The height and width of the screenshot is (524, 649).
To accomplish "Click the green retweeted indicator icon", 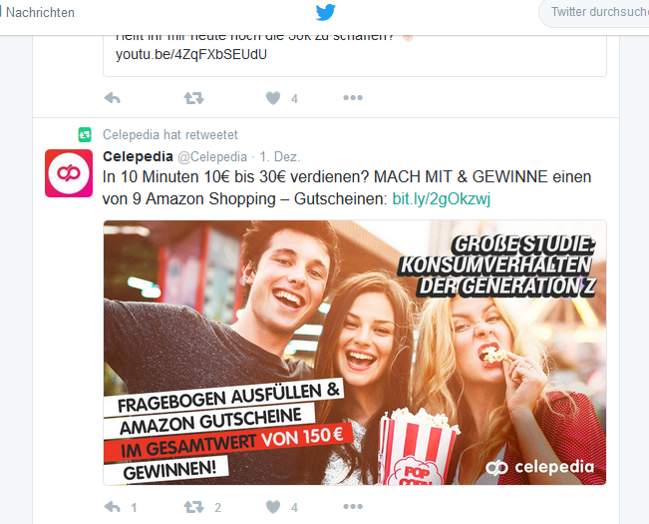I will coord(85,135).
